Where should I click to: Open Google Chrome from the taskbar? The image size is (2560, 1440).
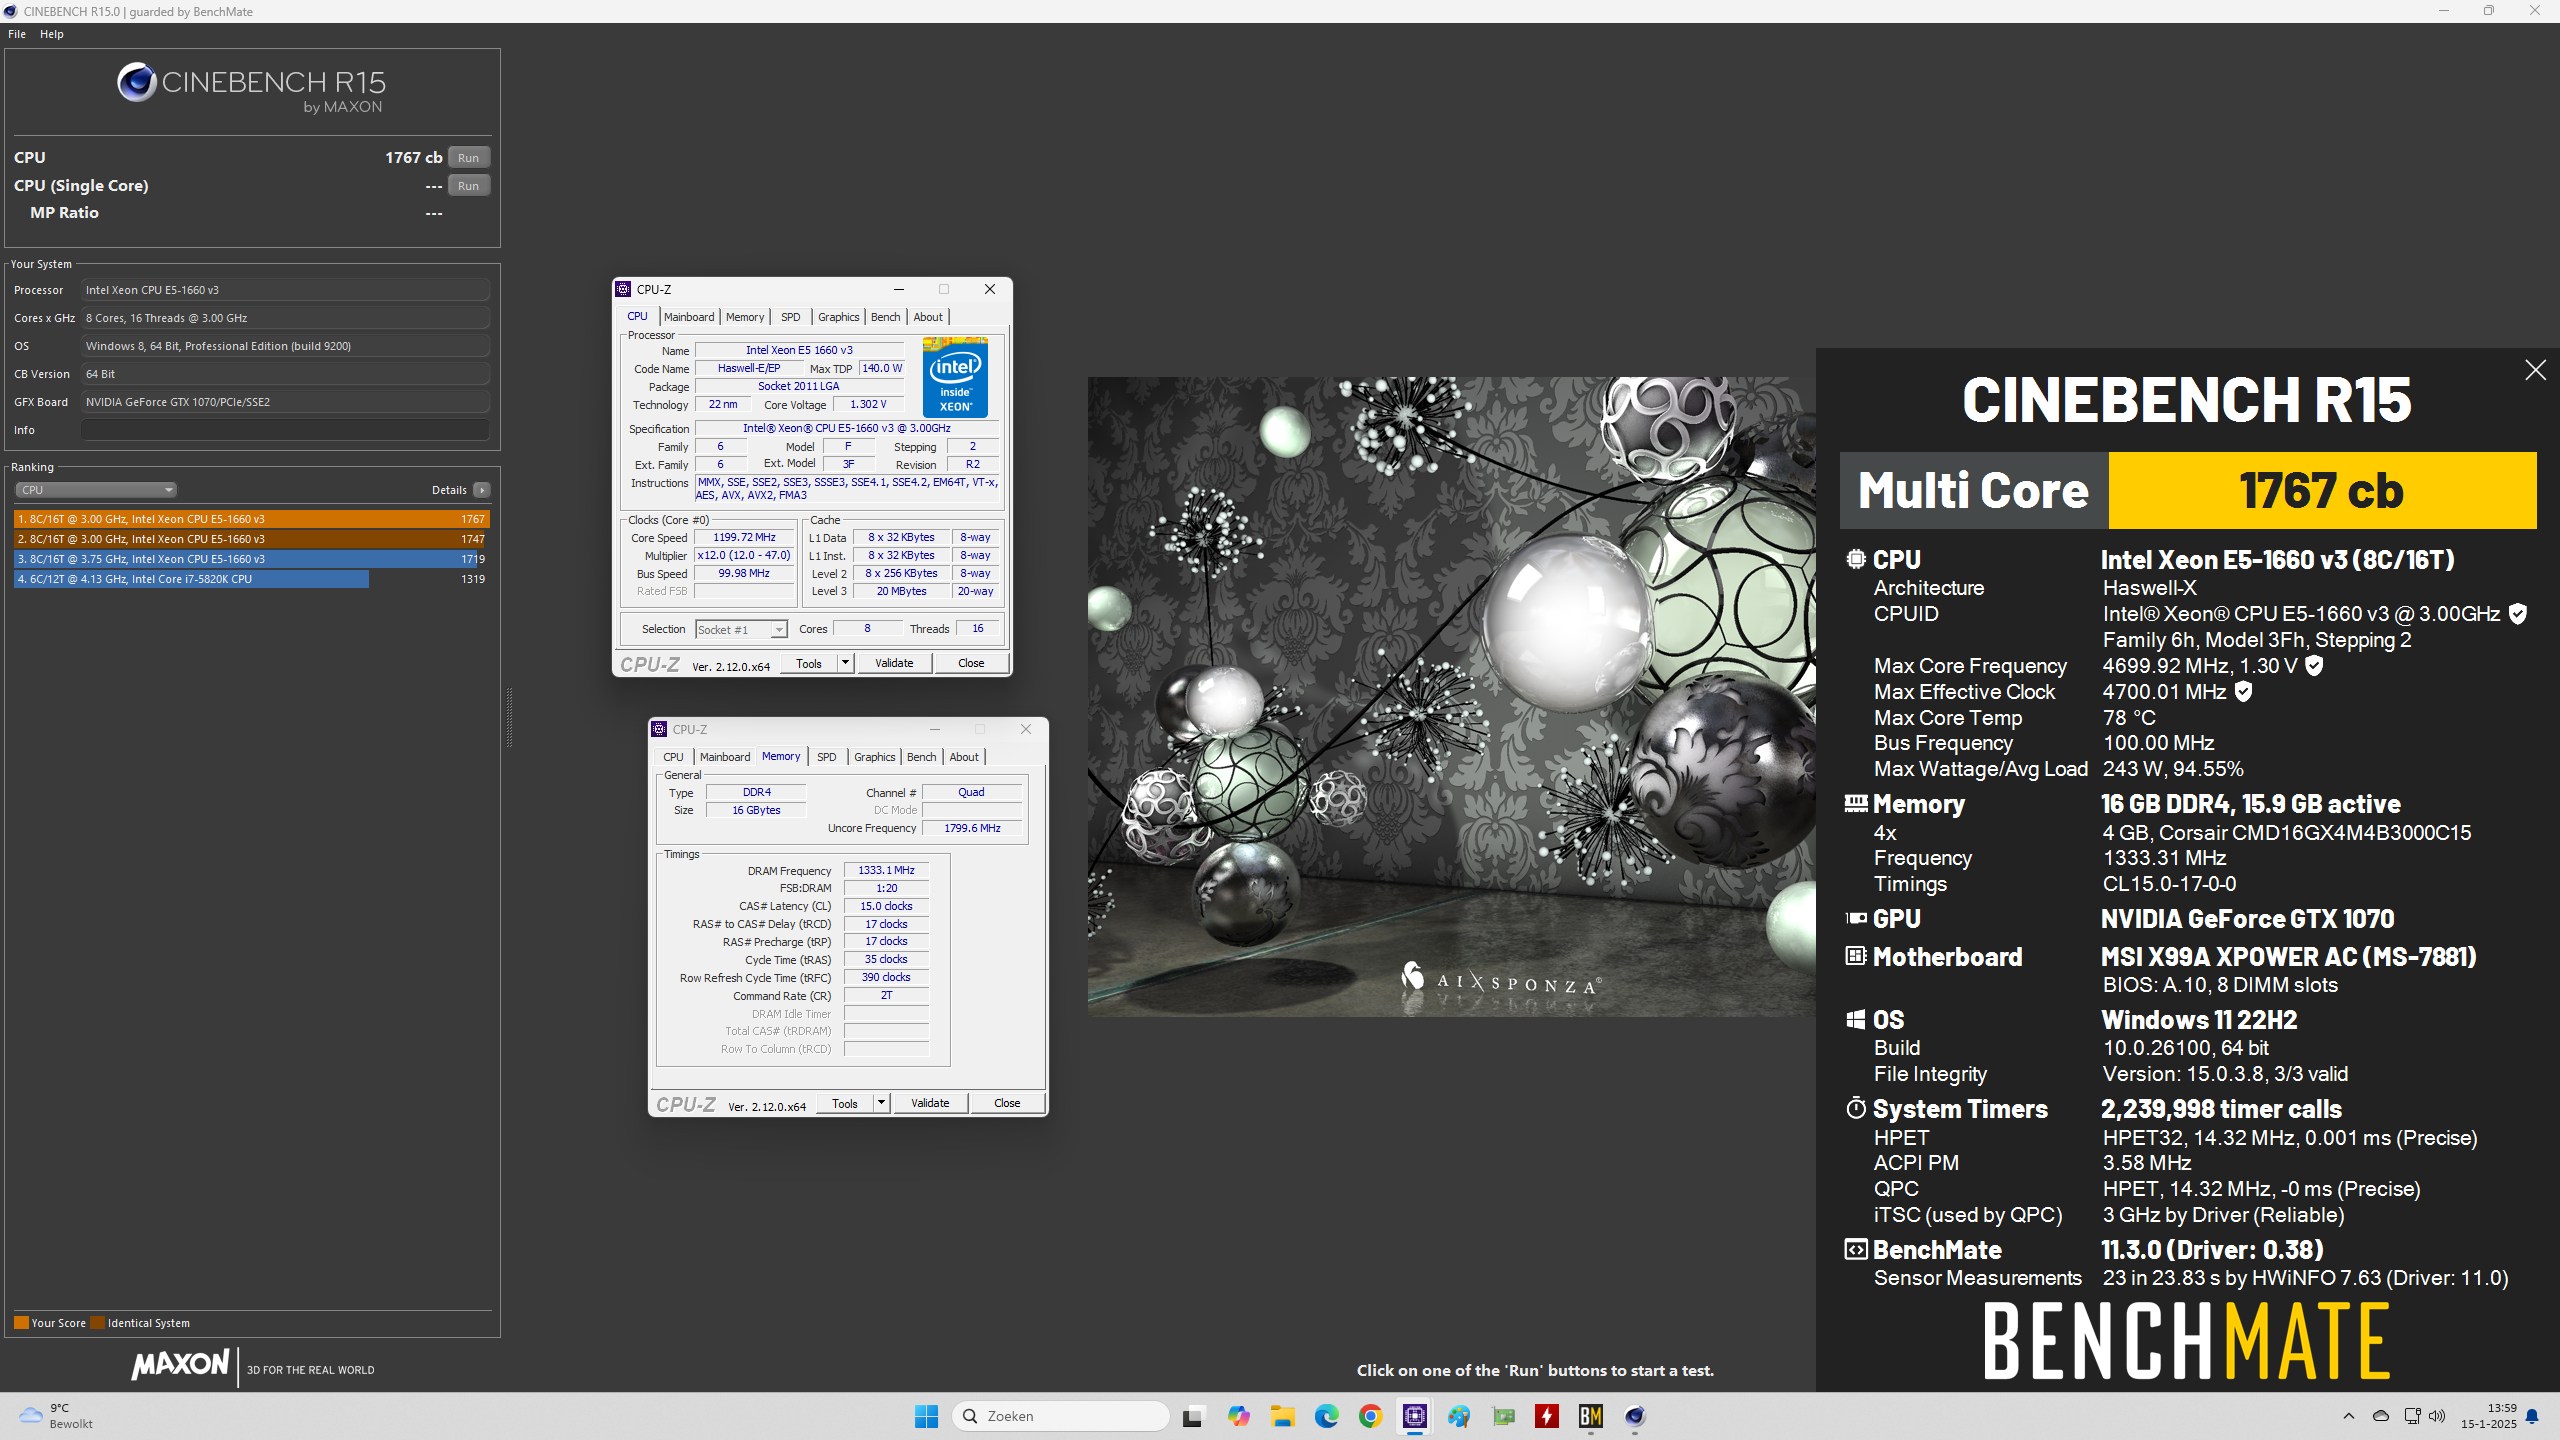pos(1371,1416)
